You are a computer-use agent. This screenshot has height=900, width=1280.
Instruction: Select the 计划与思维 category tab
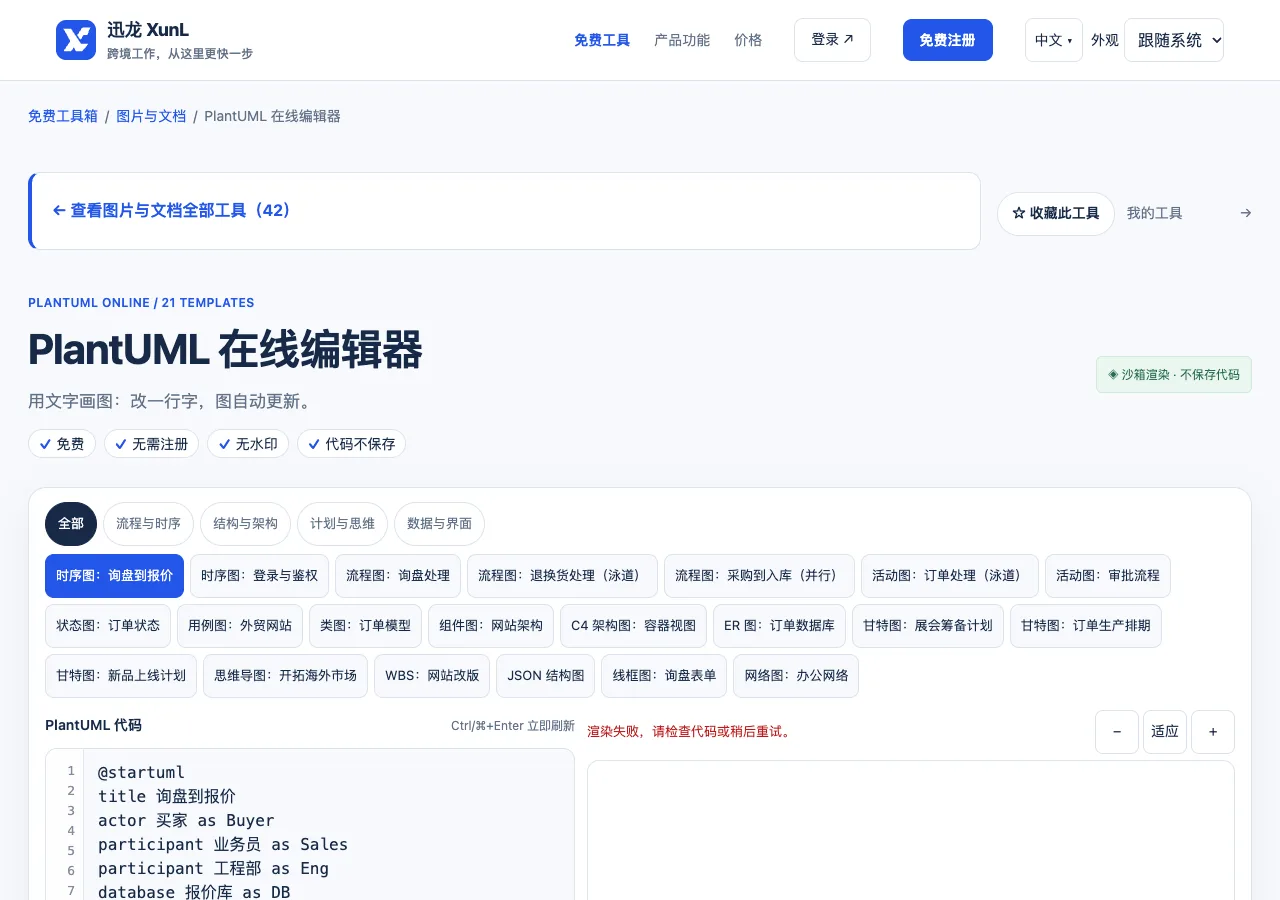[x=342, y=524]
